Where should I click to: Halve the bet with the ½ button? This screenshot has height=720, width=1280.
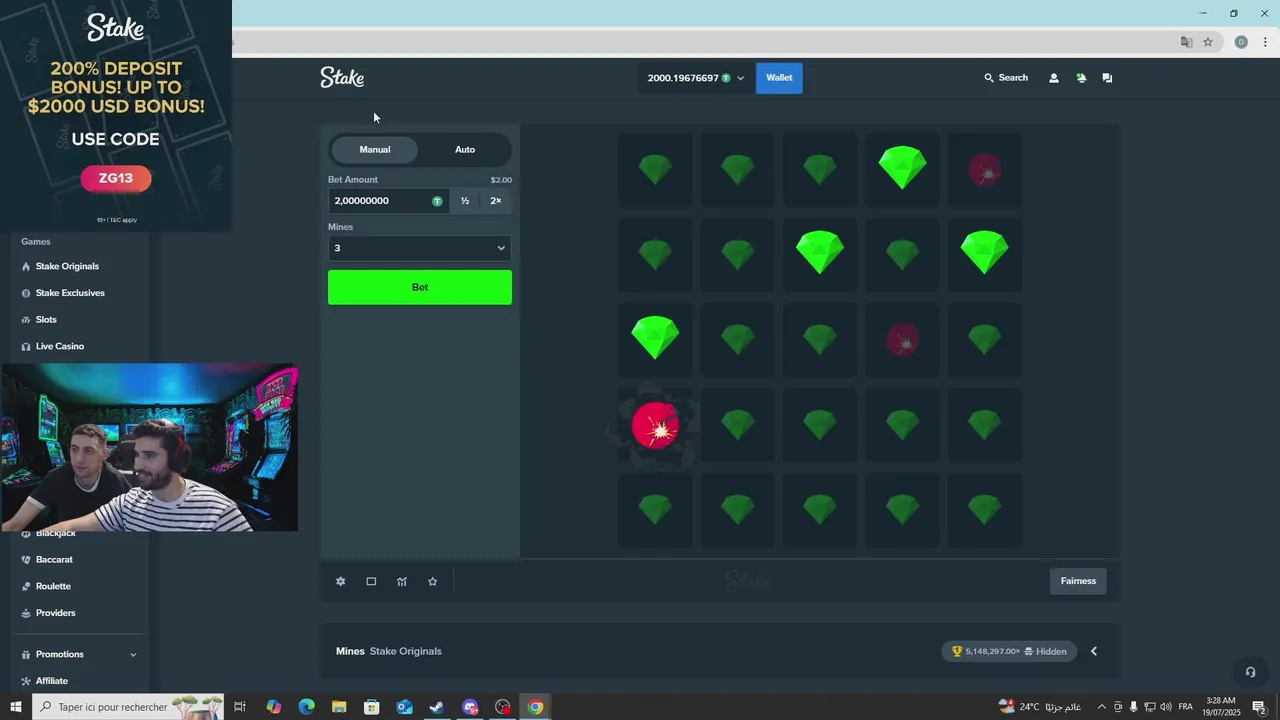[x=465, y=201]
